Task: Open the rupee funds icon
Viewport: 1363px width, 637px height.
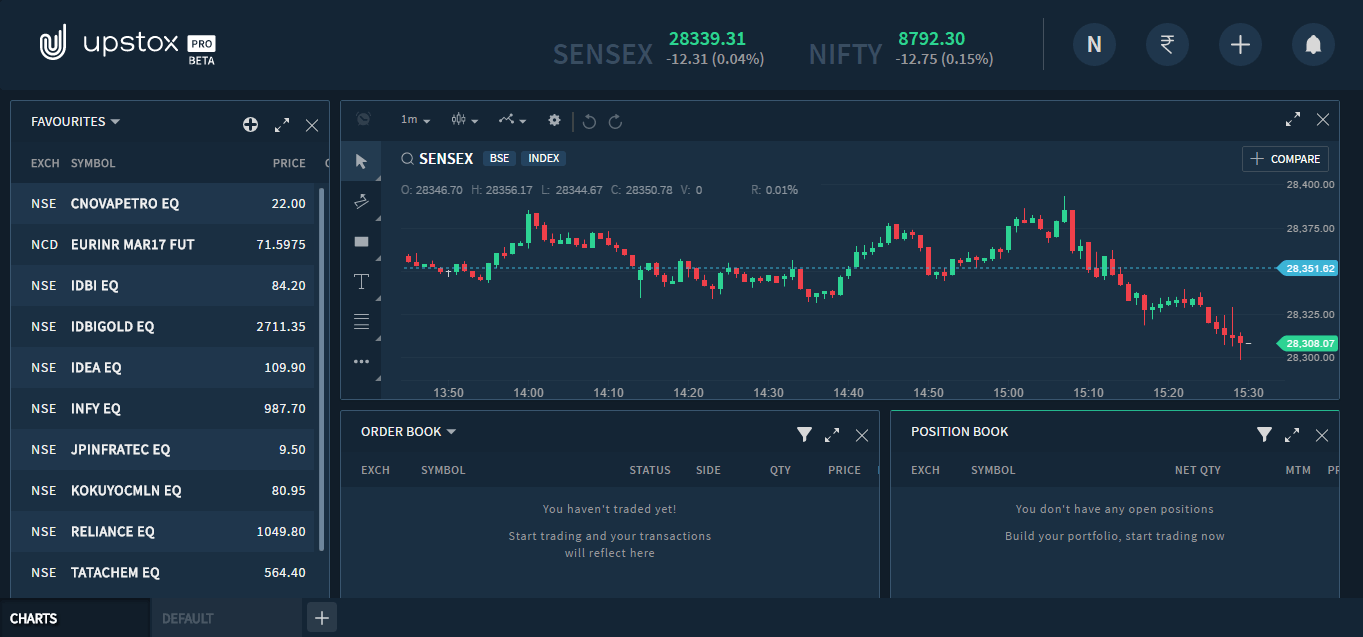Action: point(1167,45)
